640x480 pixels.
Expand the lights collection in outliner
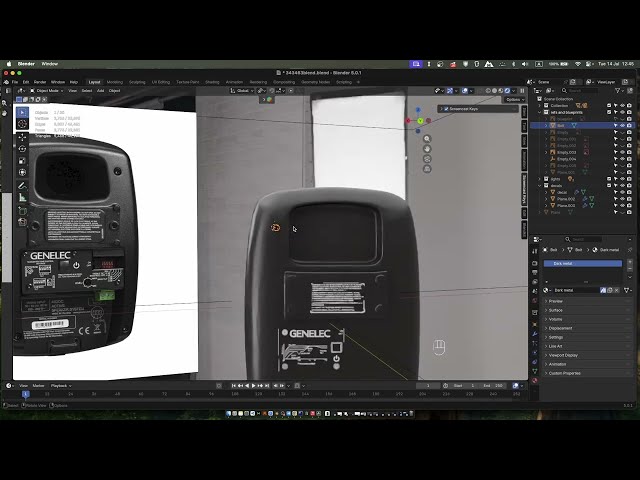click(x=540, y=179)
